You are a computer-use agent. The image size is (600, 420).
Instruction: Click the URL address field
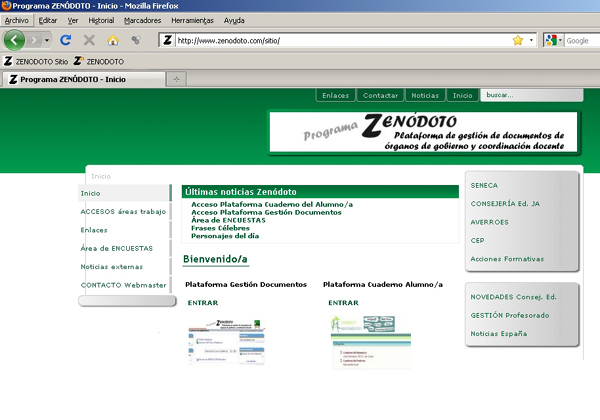click(x=342, y=41)
